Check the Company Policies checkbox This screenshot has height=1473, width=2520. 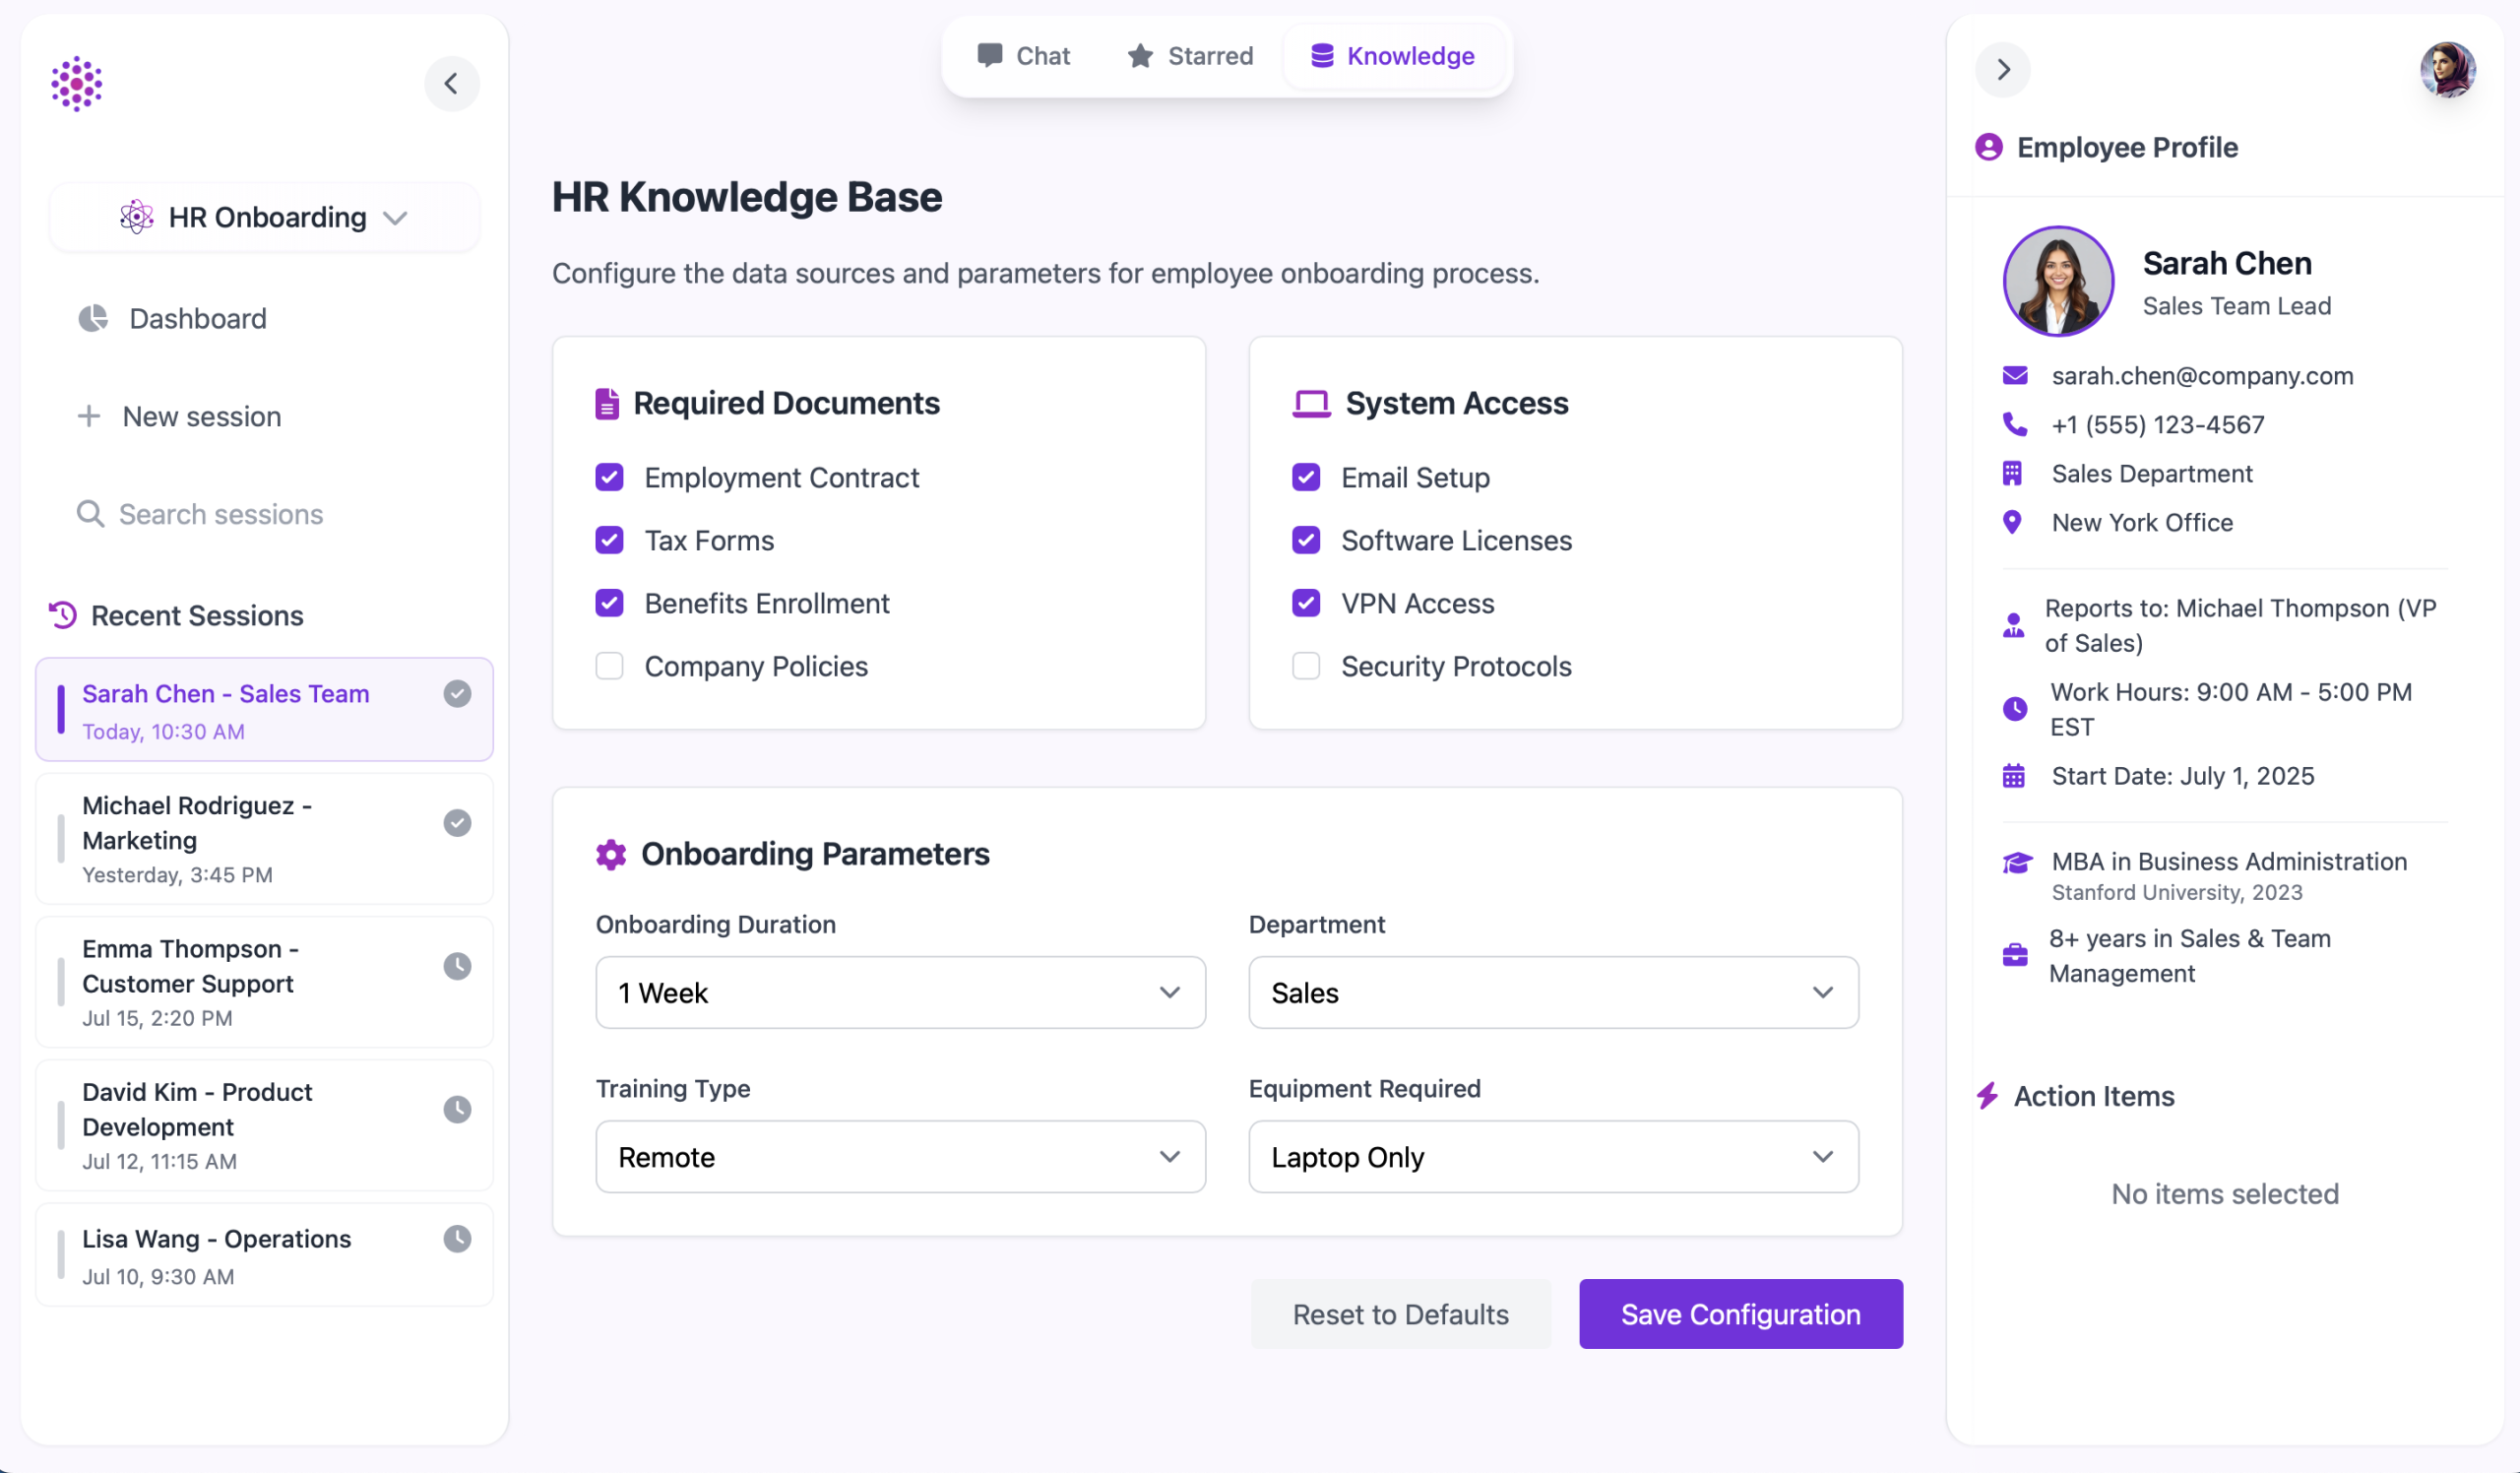tap(609, 666)
